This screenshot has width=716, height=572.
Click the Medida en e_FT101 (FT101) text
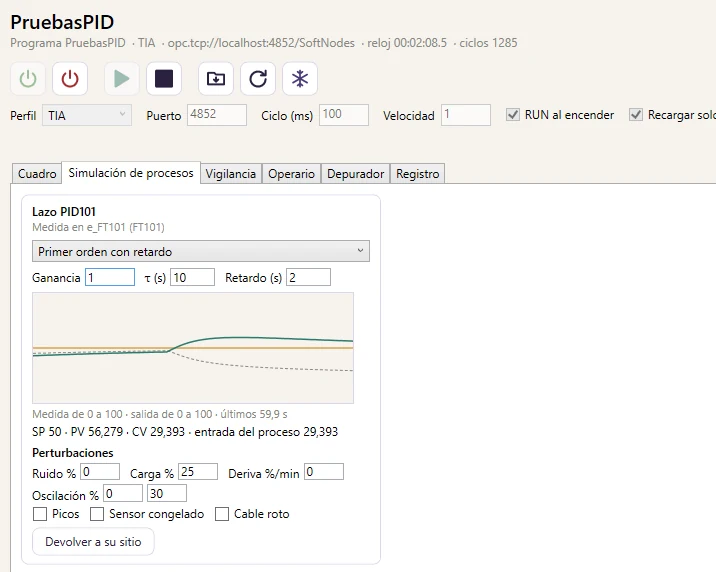tap(98, 227)
